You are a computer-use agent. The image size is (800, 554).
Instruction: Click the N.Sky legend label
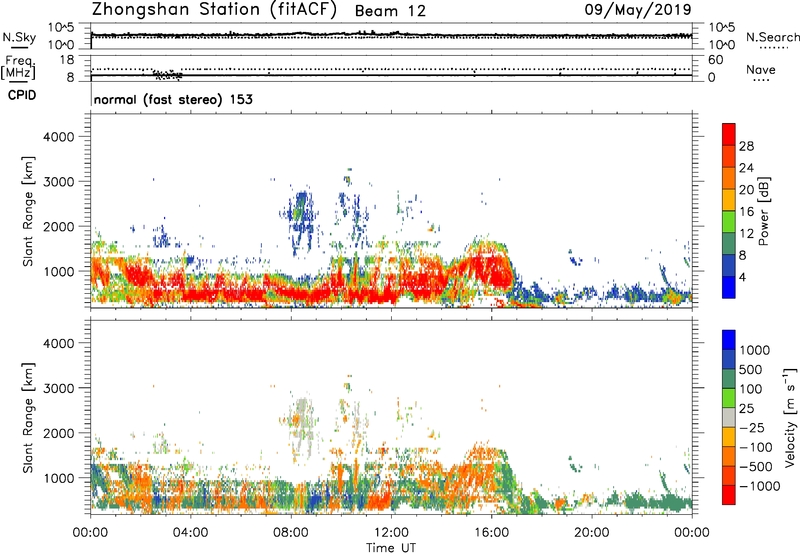[19, 37]
